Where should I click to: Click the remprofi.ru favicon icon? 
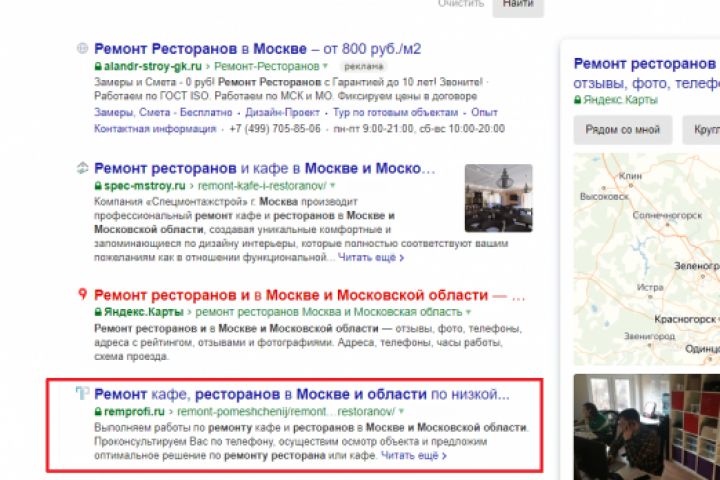(82, 393)
